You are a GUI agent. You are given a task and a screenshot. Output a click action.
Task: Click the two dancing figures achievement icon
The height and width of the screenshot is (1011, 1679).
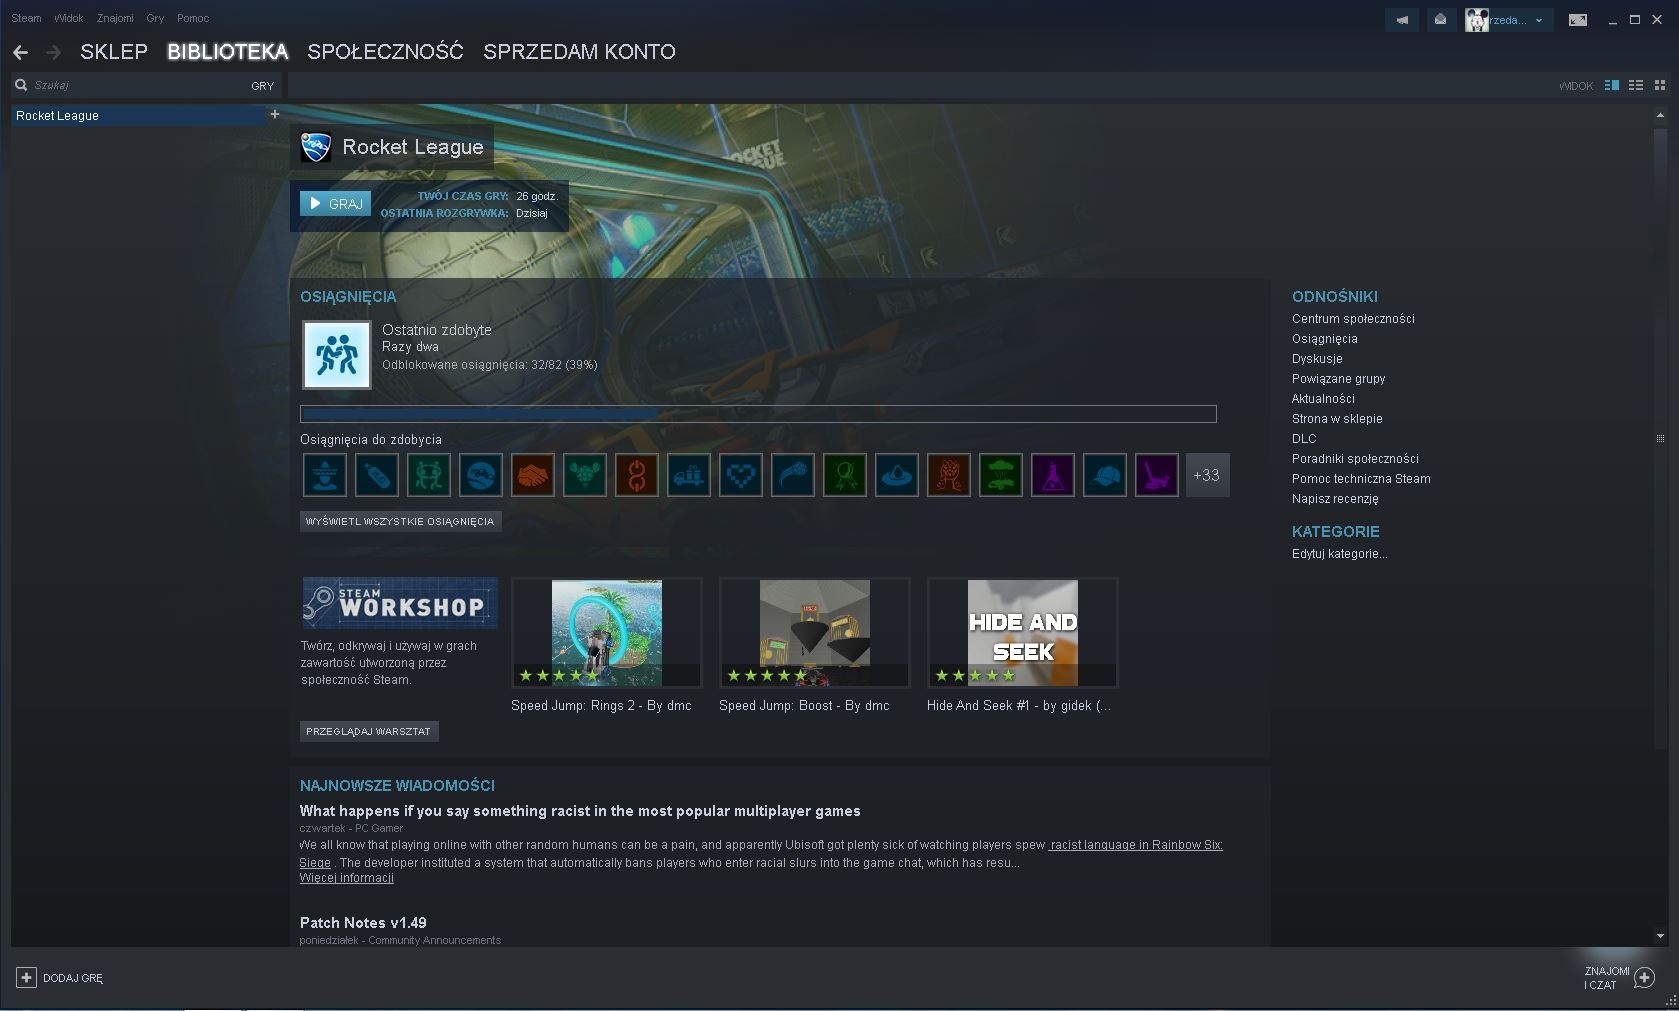click(429, 475)
